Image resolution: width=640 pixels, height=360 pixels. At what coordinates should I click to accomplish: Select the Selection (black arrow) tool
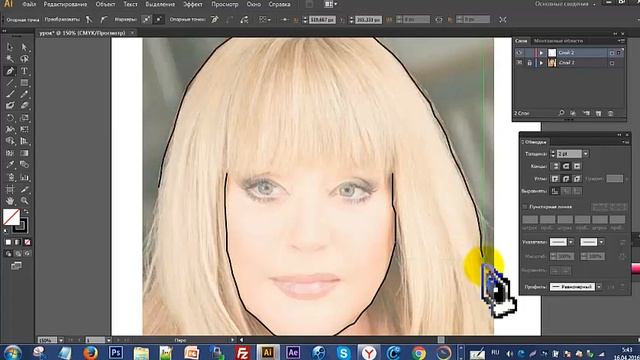click(x=10, y=47)
